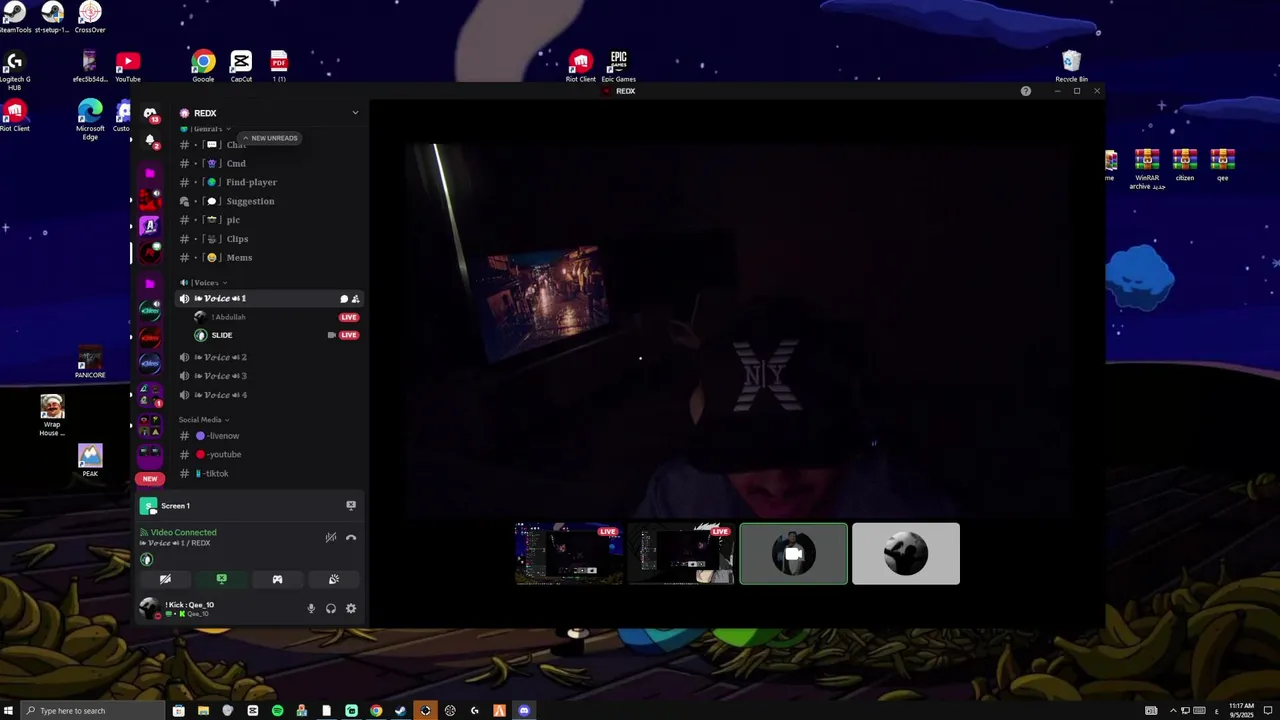Toggle camera on in voice panel

coord(165,579)
